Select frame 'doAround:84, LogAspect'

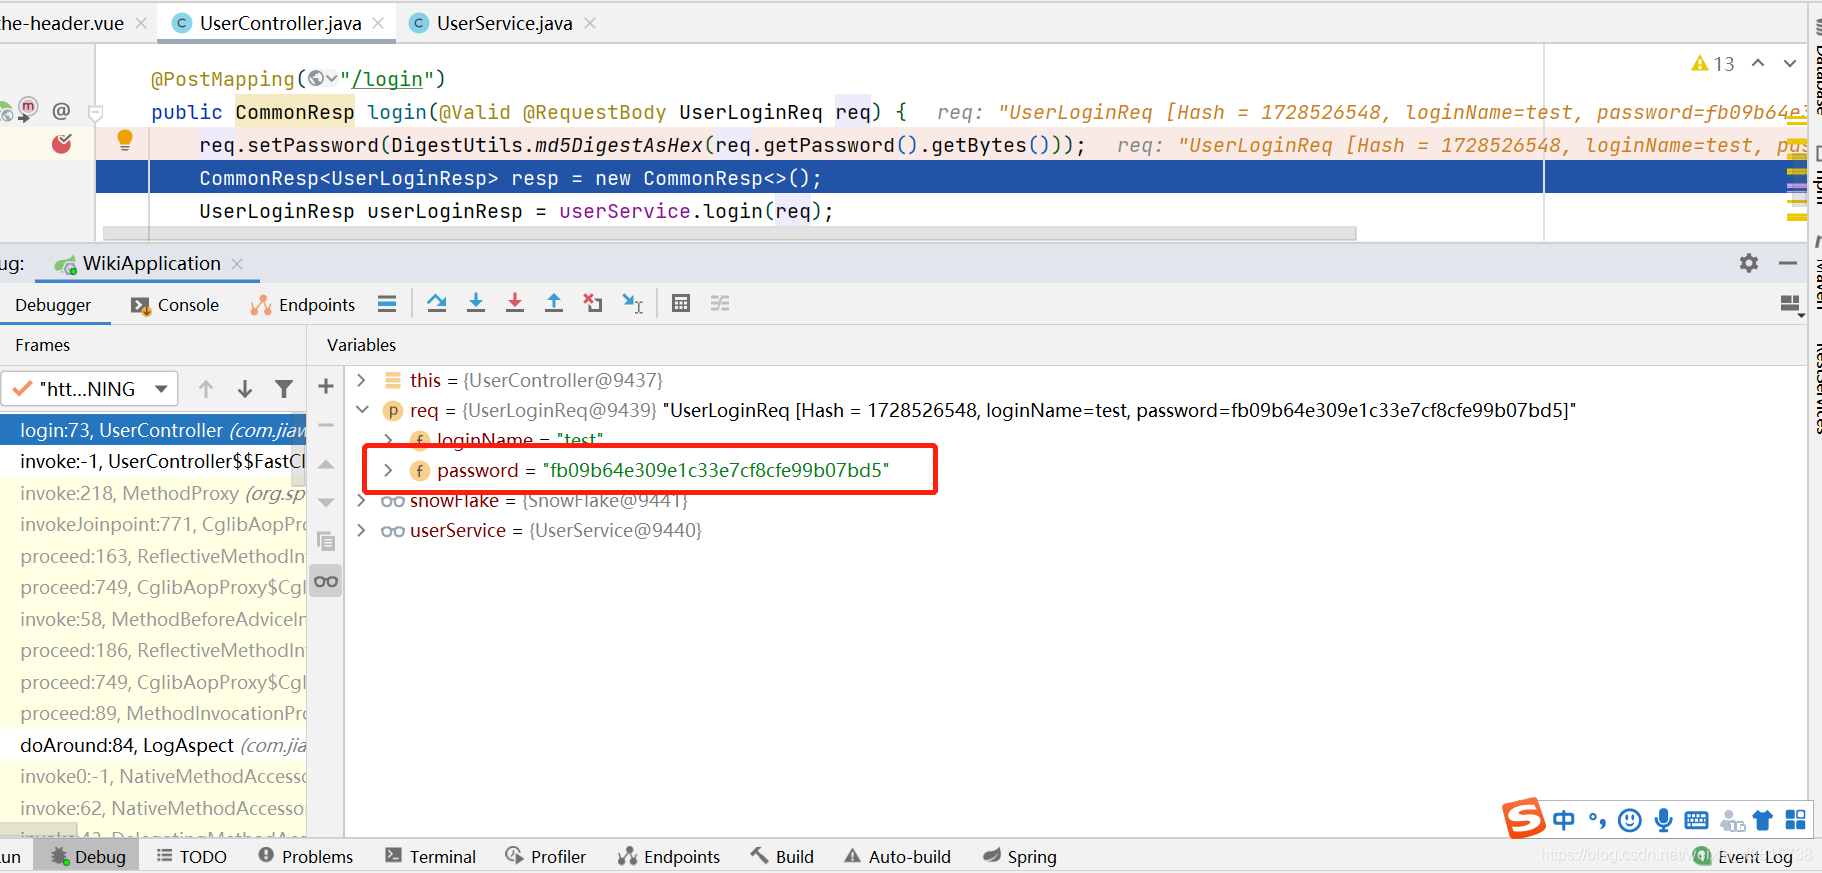coord(153,745)
